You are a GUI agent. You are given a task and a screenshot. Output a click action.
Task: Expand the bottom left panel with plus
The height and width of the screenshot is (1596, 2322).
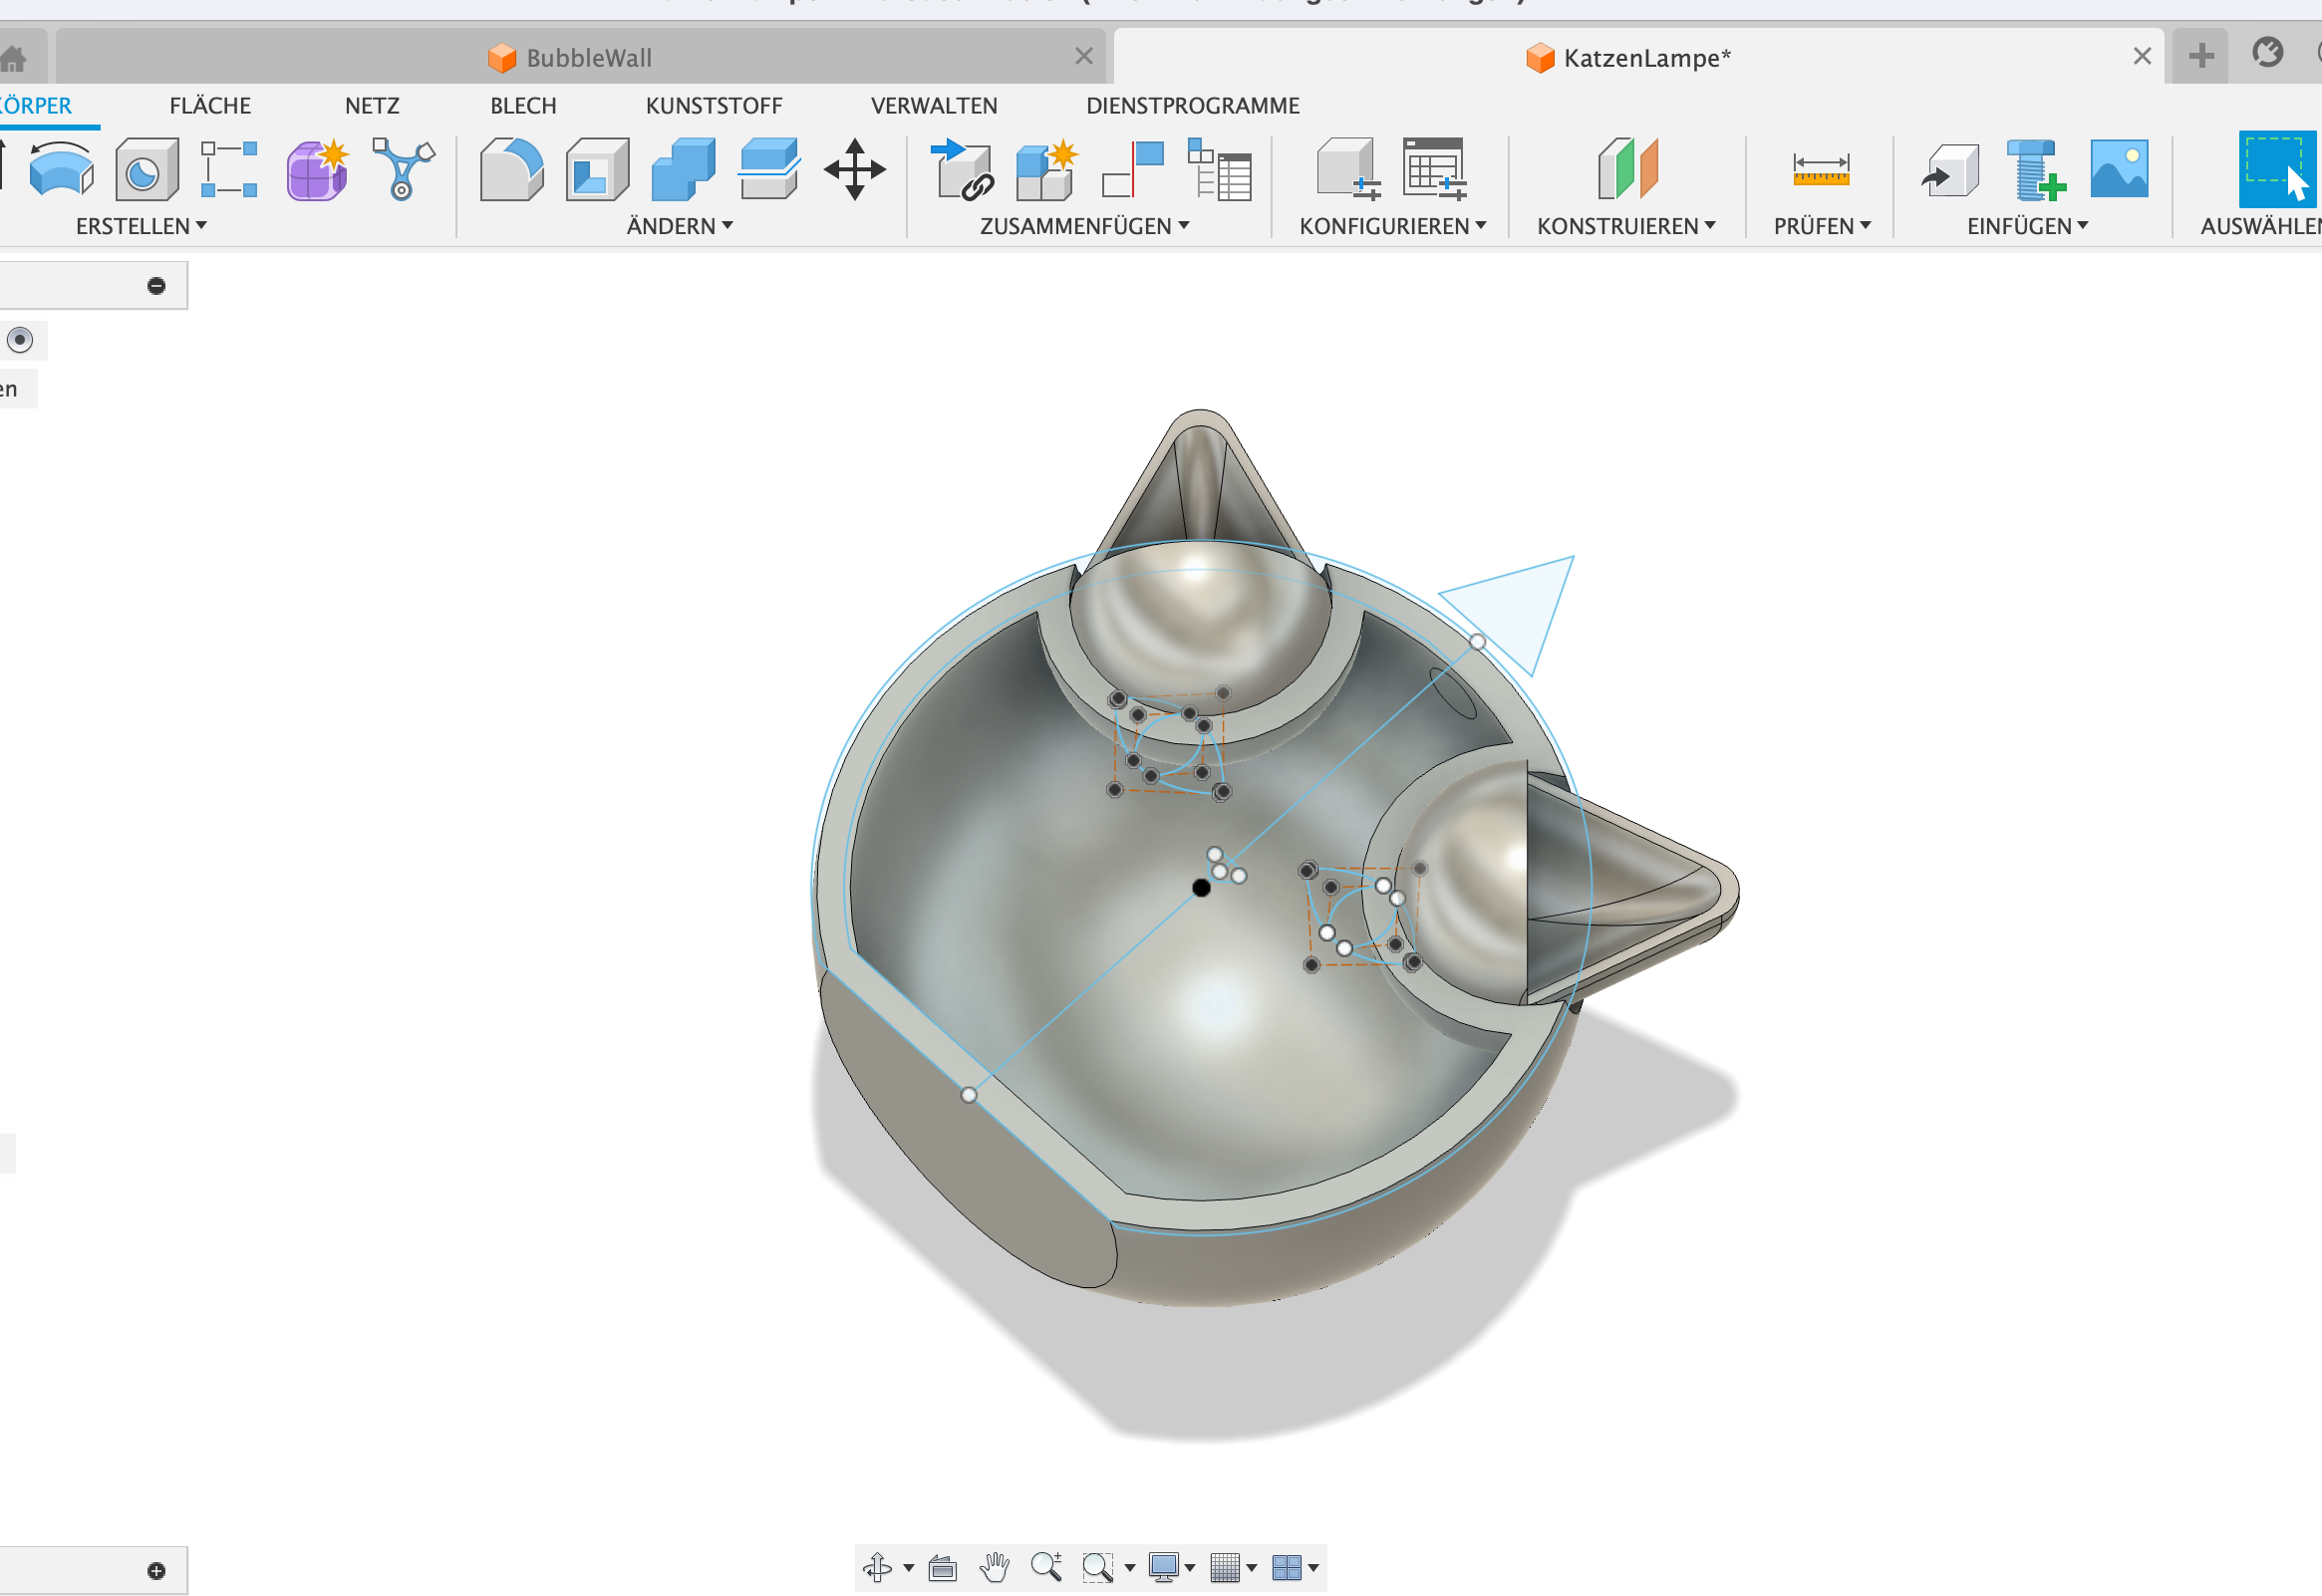pyautogui.click(x=156, y=1571)
